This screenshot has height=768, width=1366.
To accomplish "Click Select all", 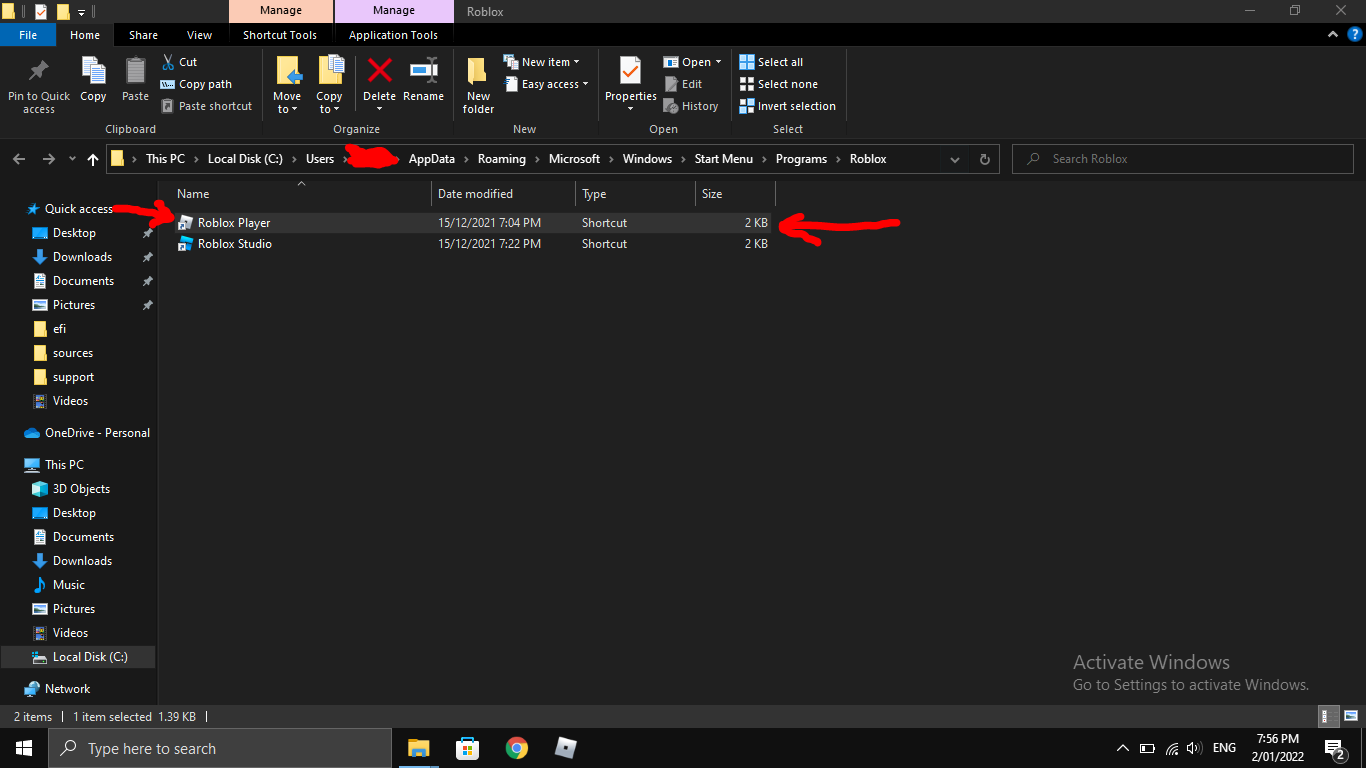I will 771,62.
